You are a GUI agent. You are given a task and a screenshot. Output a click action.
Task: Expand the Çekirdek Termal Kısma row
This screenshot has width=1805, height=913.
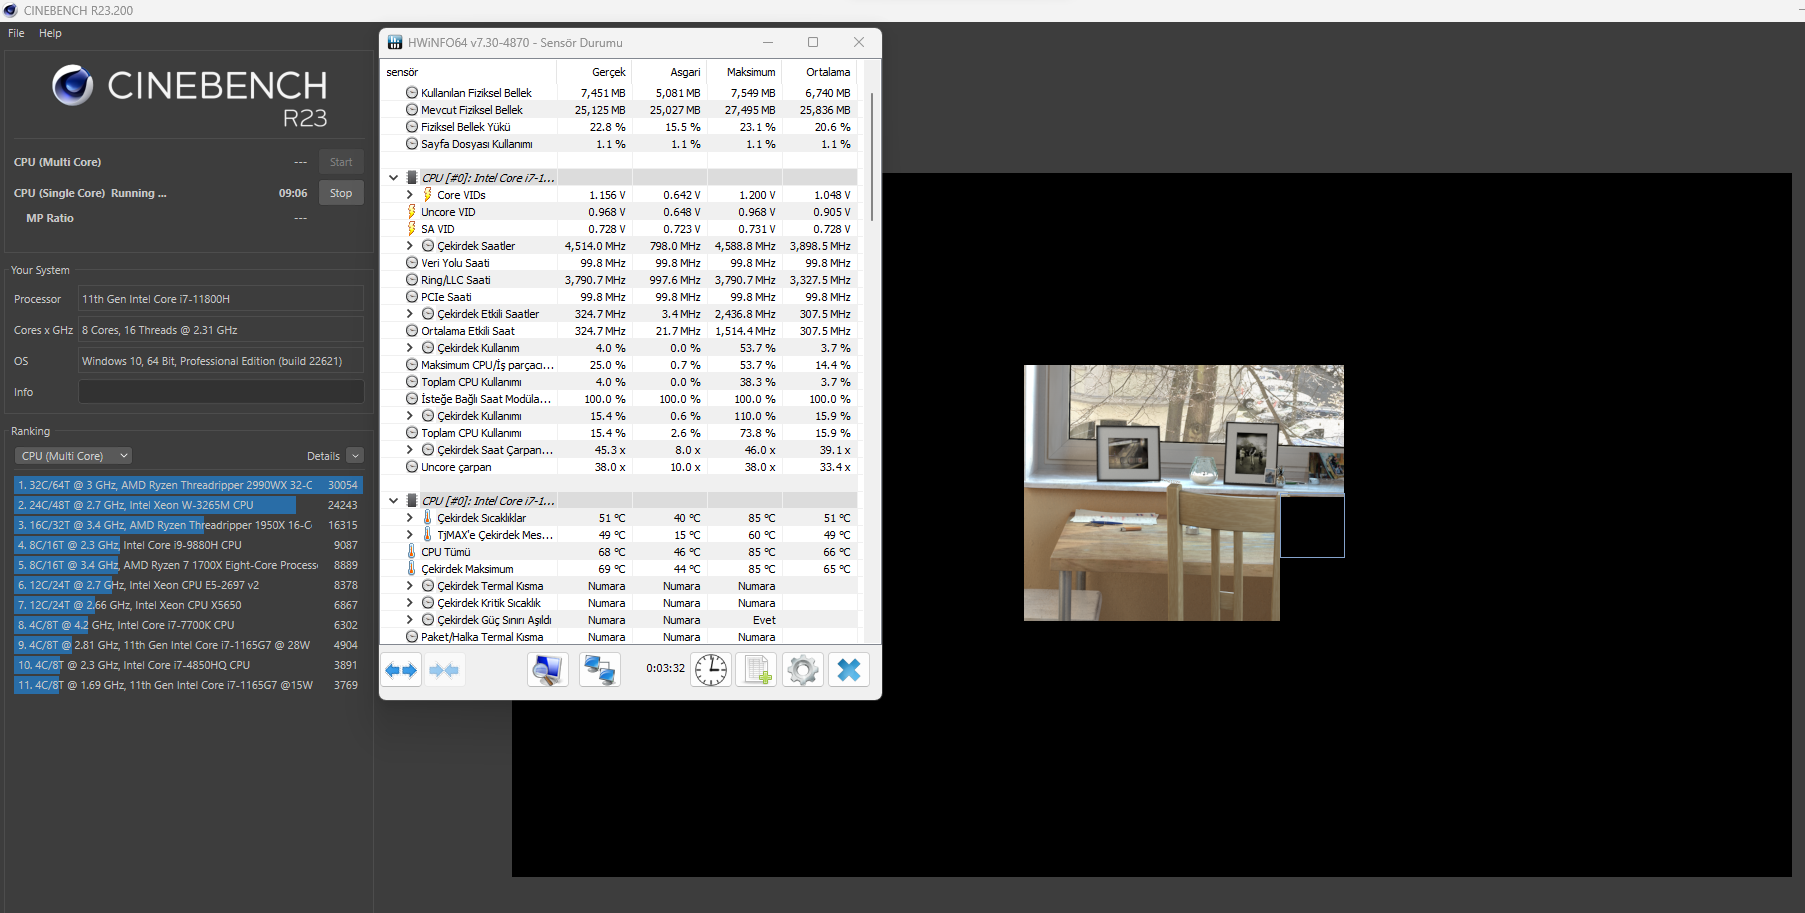[410, 586]
